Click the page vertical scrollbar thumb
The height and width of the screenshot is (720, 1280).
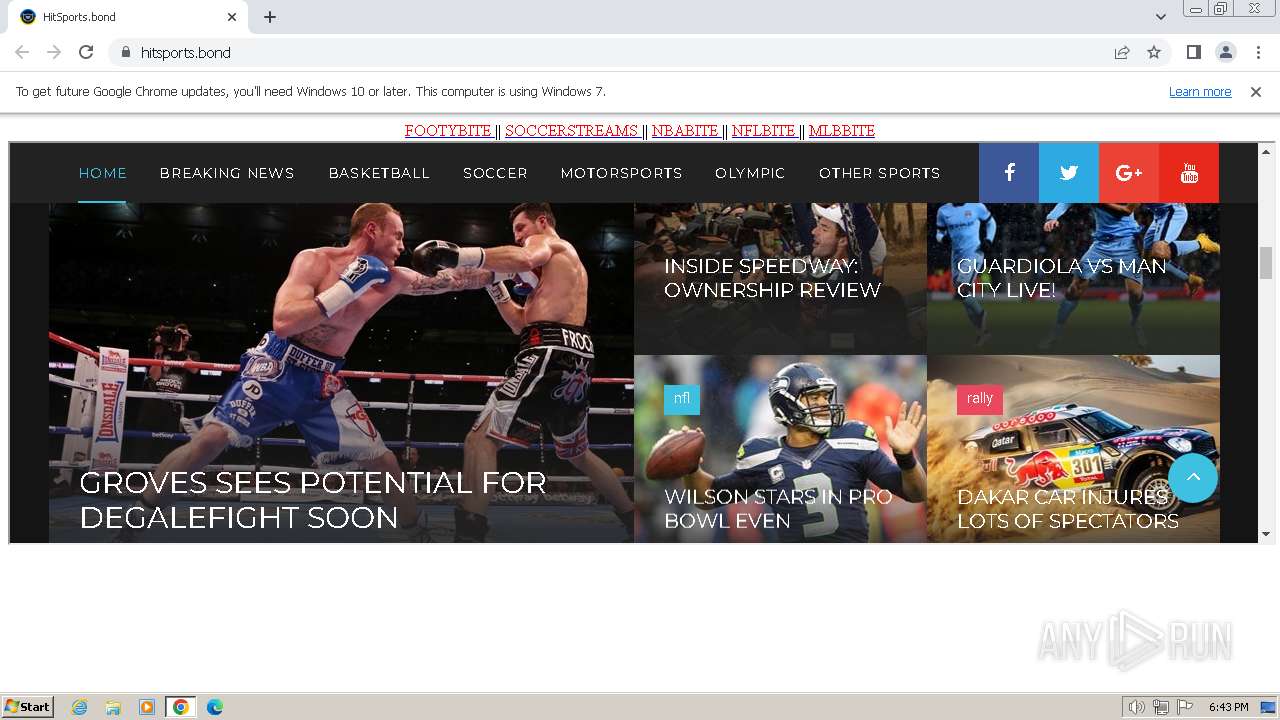(1266, 263)
